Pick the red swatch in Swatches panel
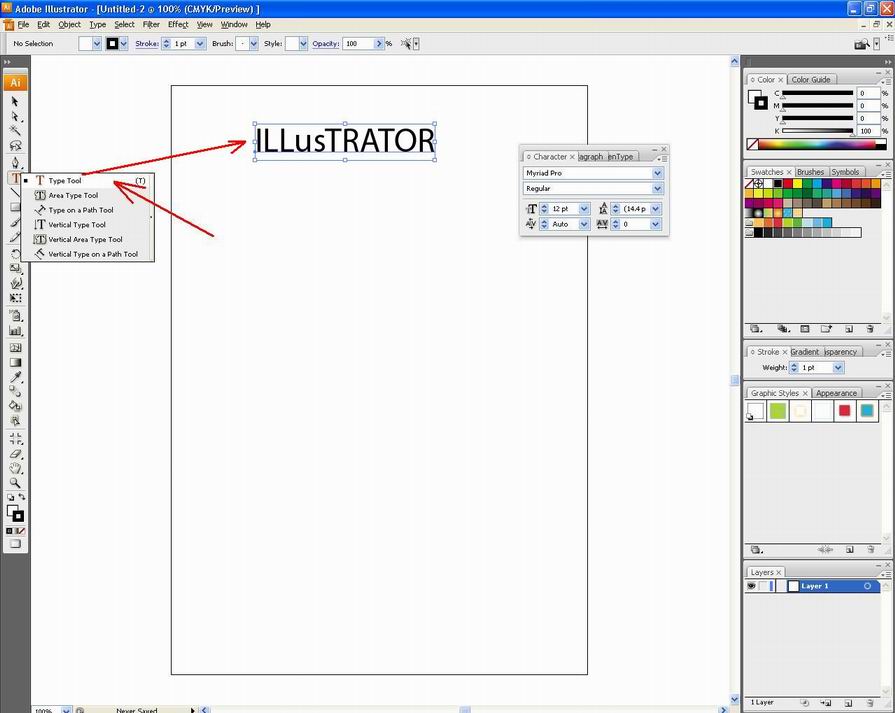 point(788,183)
